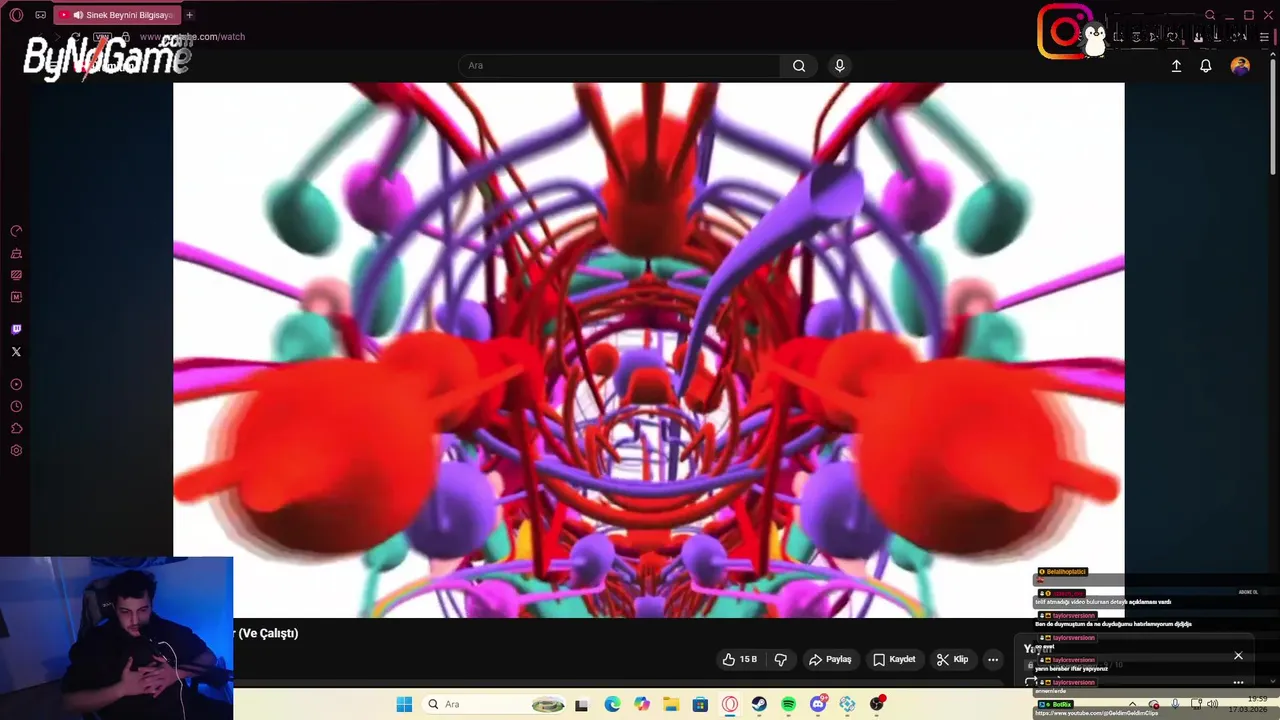The height and width of the screenshot is (720, 1280).
Task: Open Opera's search tabs magnifier in title bar
Action: [x=1210, y=15]
